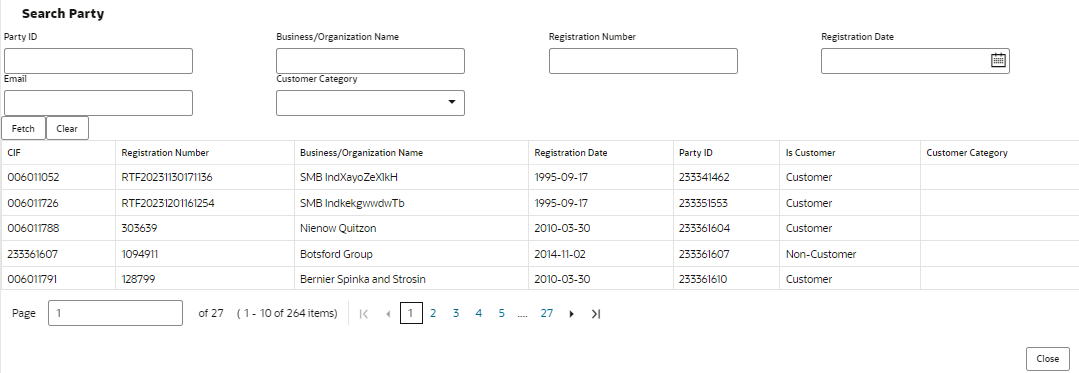Click the Page number input box

[x=116, y=313]
